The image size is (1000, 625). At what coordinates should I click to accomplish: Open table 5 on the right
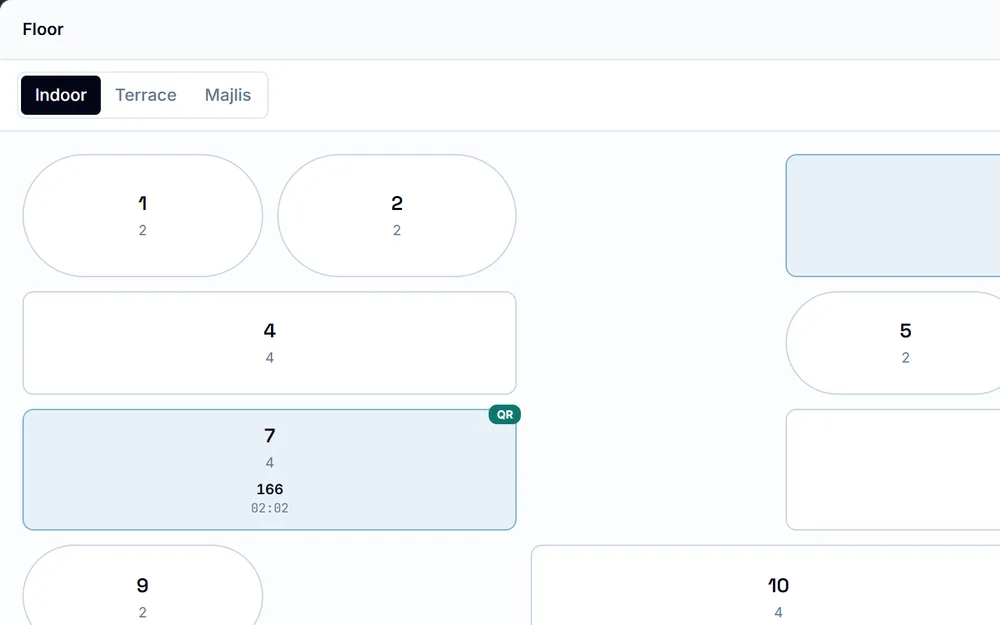(x=893, y=343)
